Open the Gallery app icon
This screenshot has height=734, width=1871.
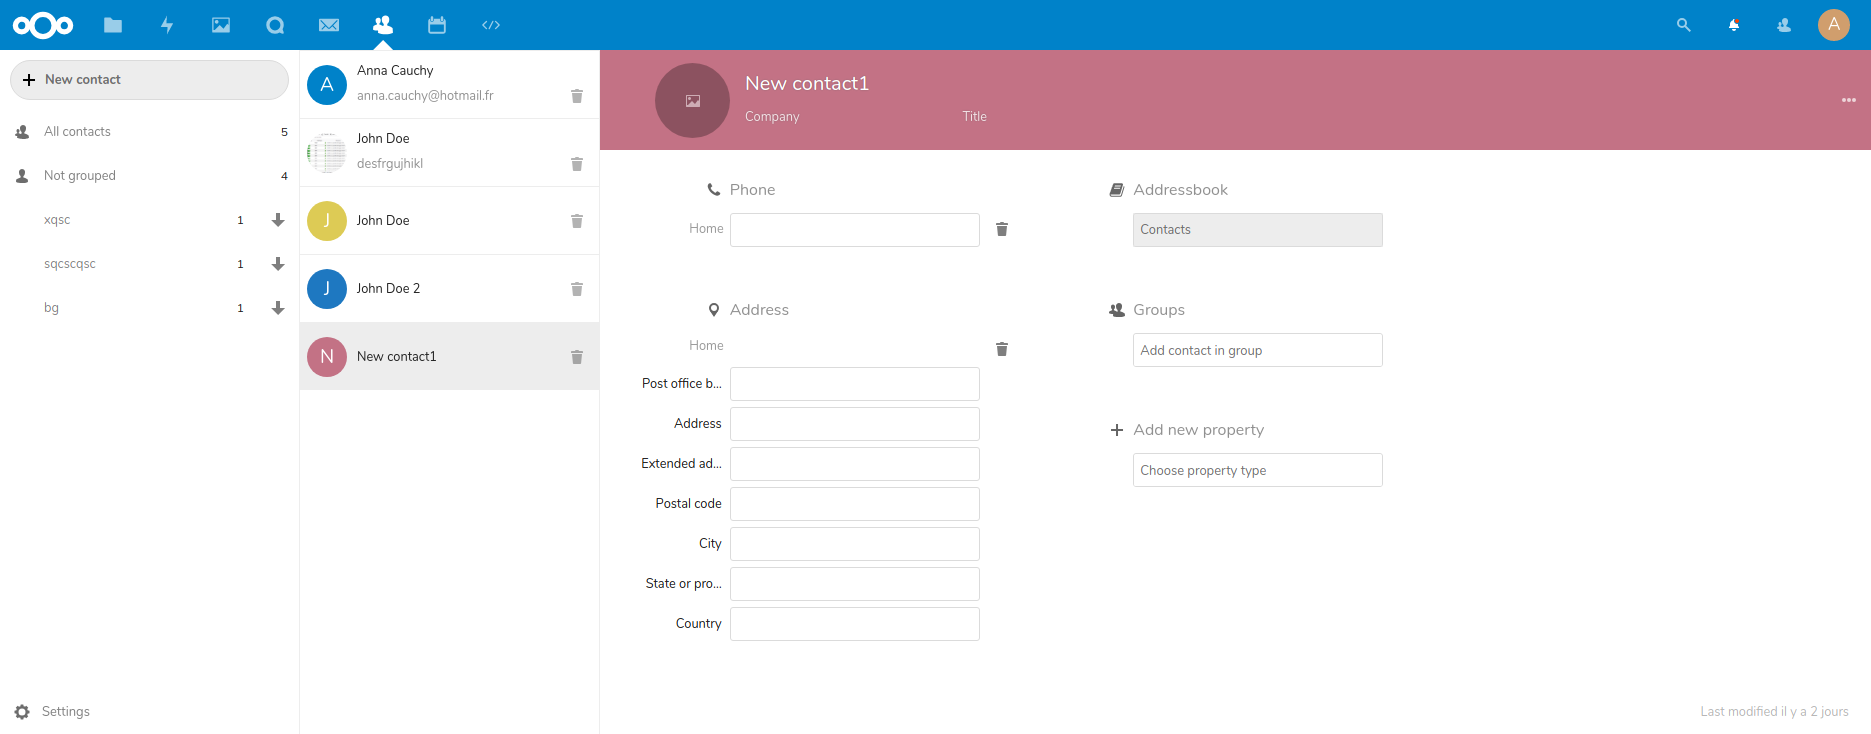tap(221, 25)
